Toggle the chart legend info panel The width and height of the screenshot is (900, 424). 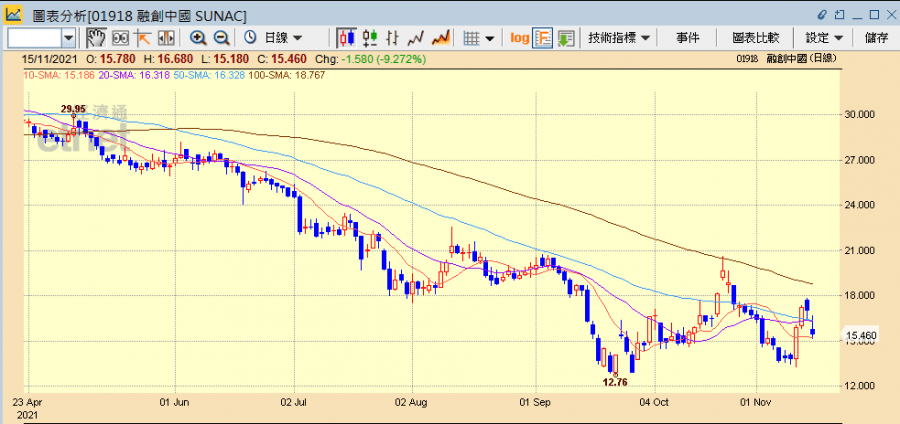[x=543, y=37]
